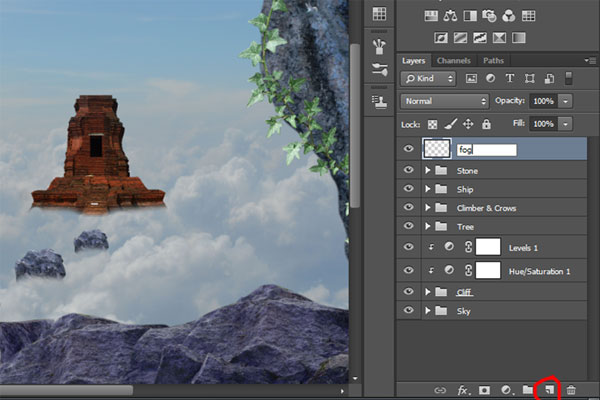This screenshot has width=600, height=400.
Task: Hide the Ship group layer
Action: (408, 189)
